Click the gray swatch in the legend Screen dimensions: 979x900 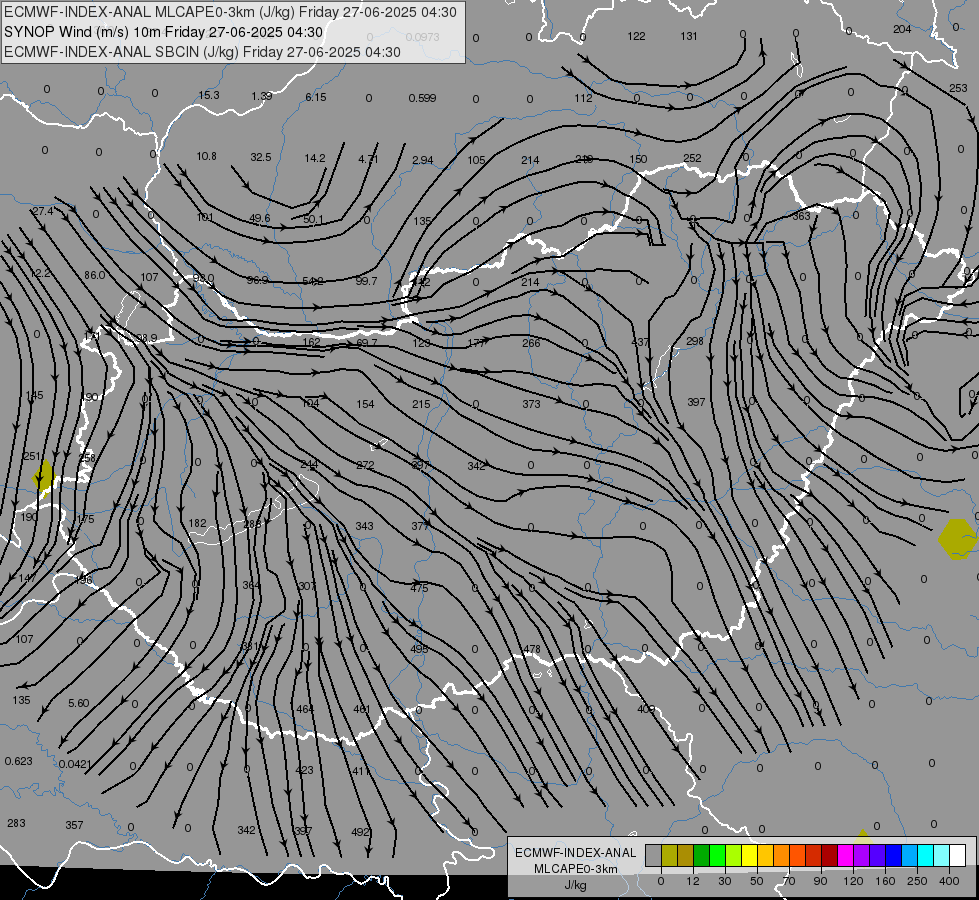point(653,855)
